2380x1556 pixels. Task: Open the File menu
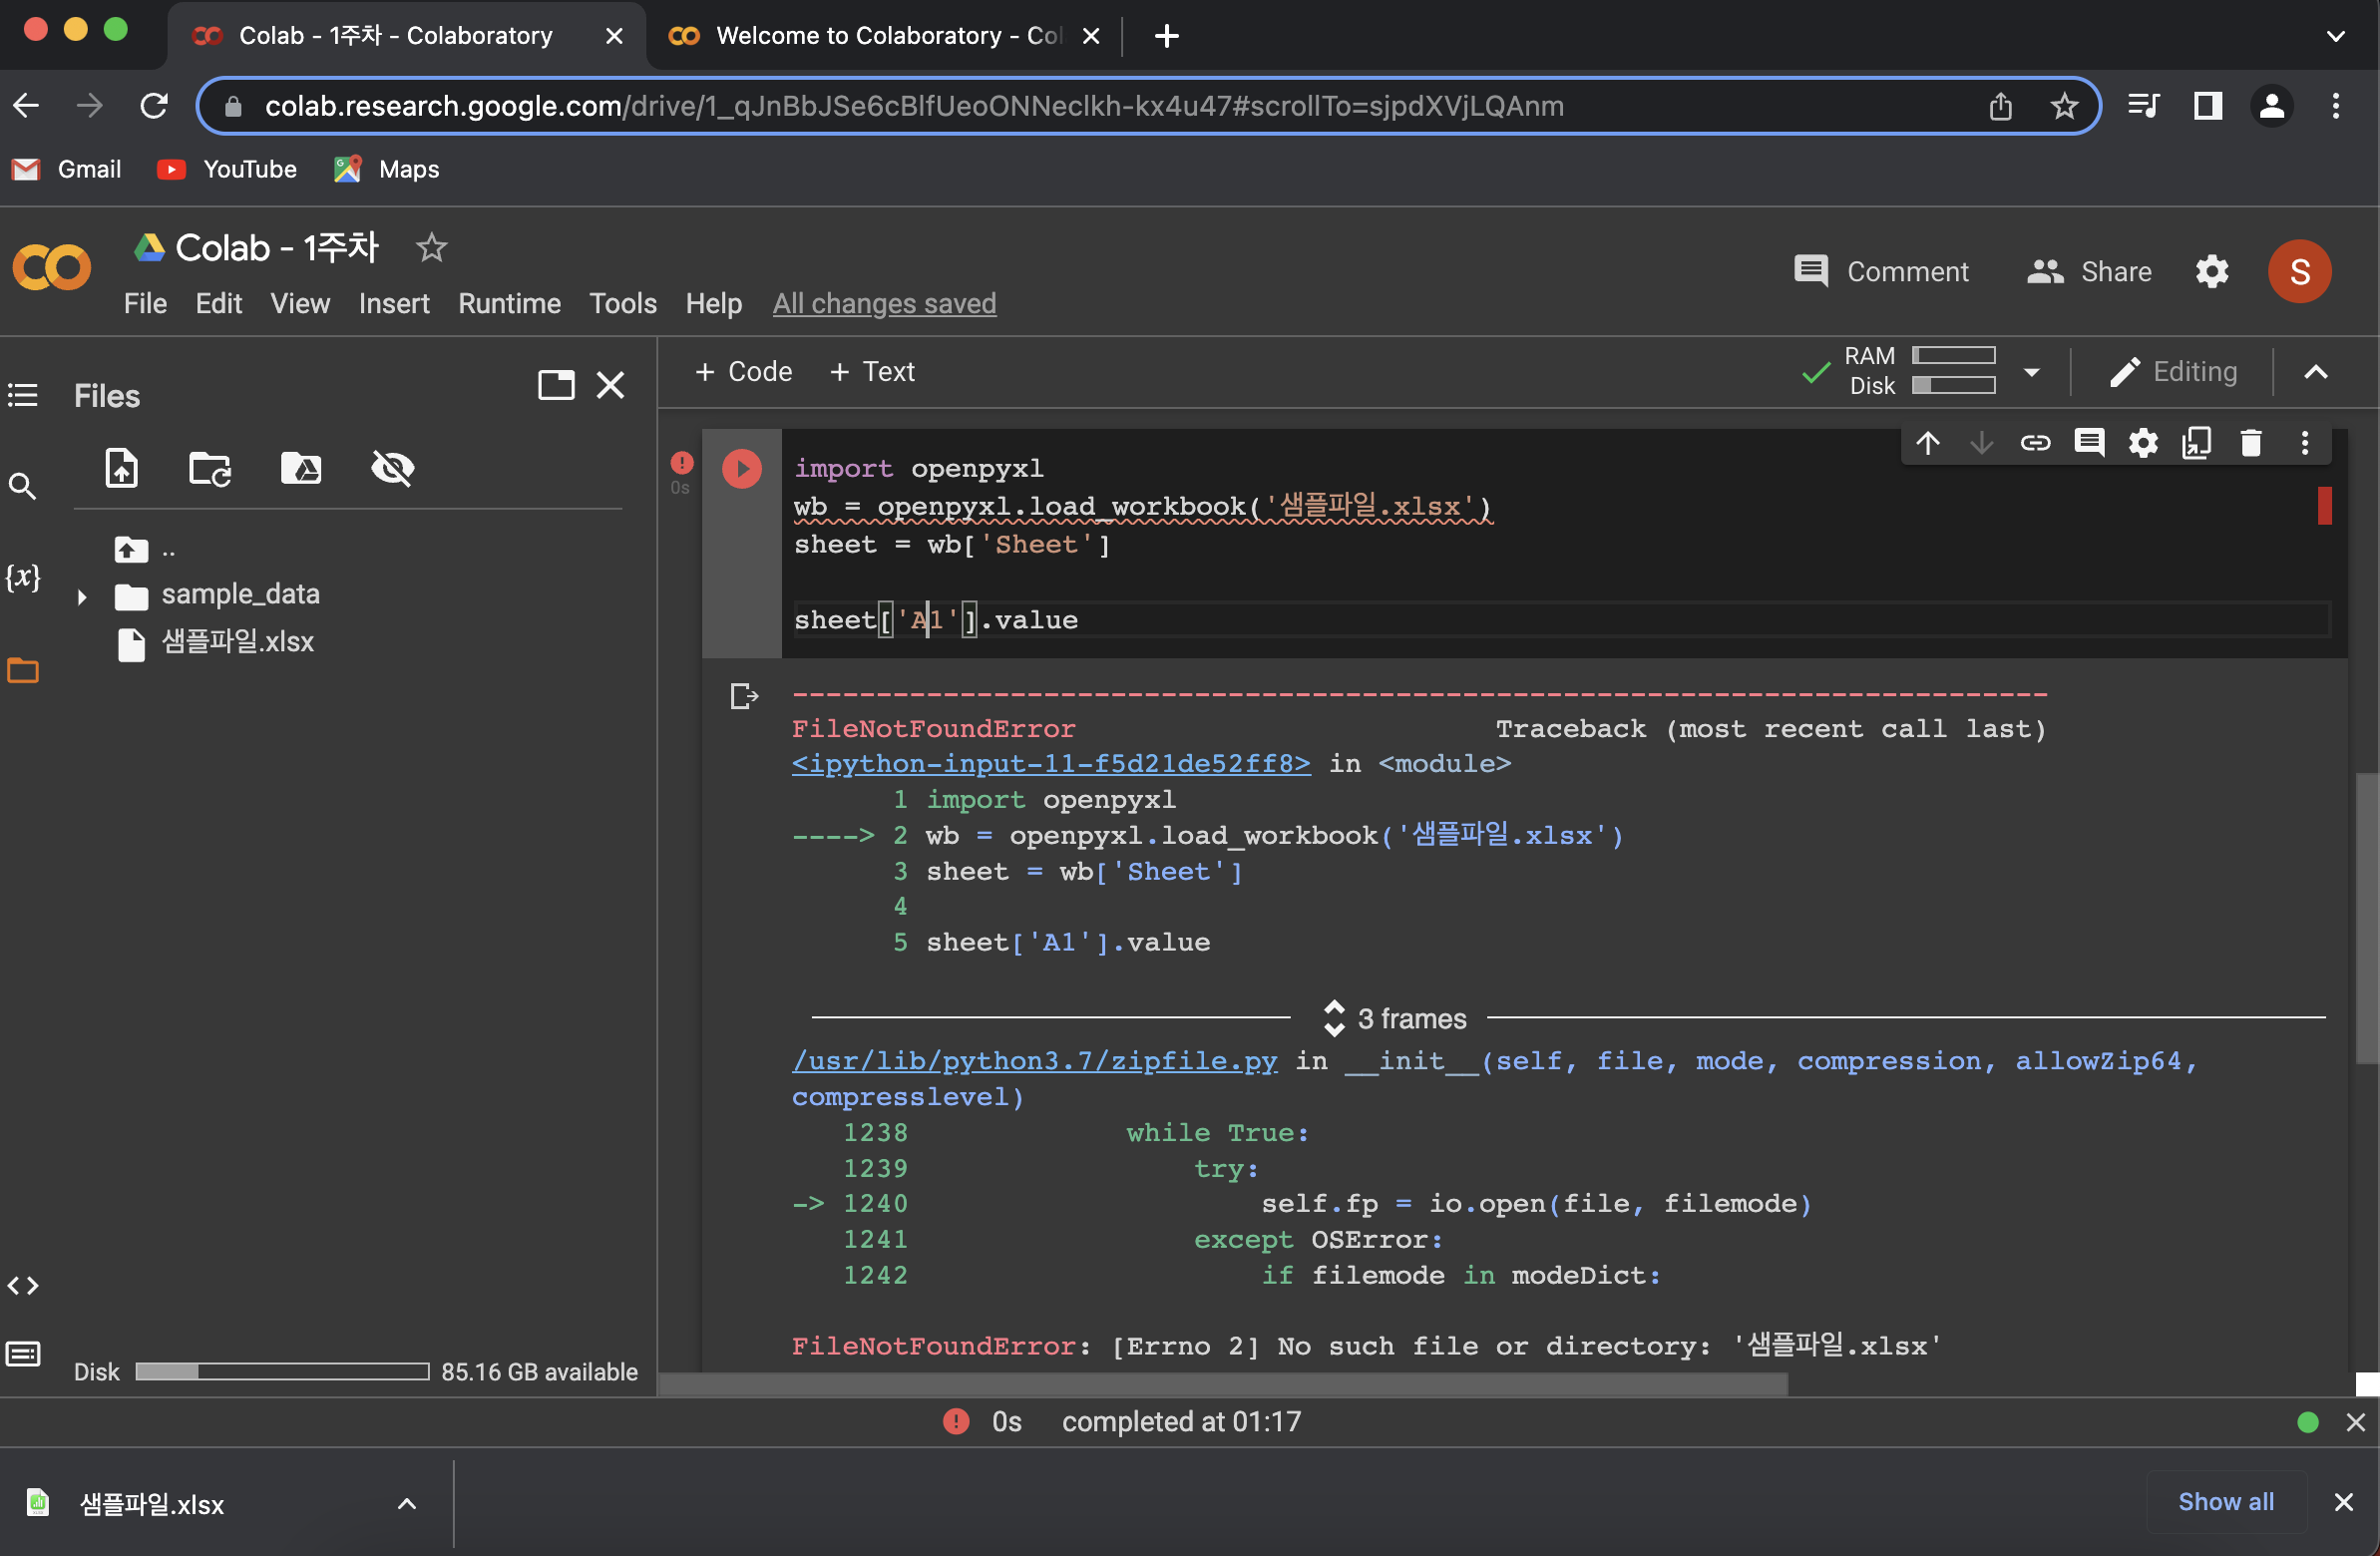click(x=145, y=303)
